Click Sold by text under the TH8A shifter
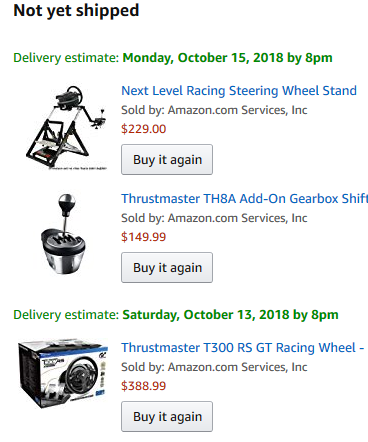Viewport: 368px width, 442px height. [214, 218]
